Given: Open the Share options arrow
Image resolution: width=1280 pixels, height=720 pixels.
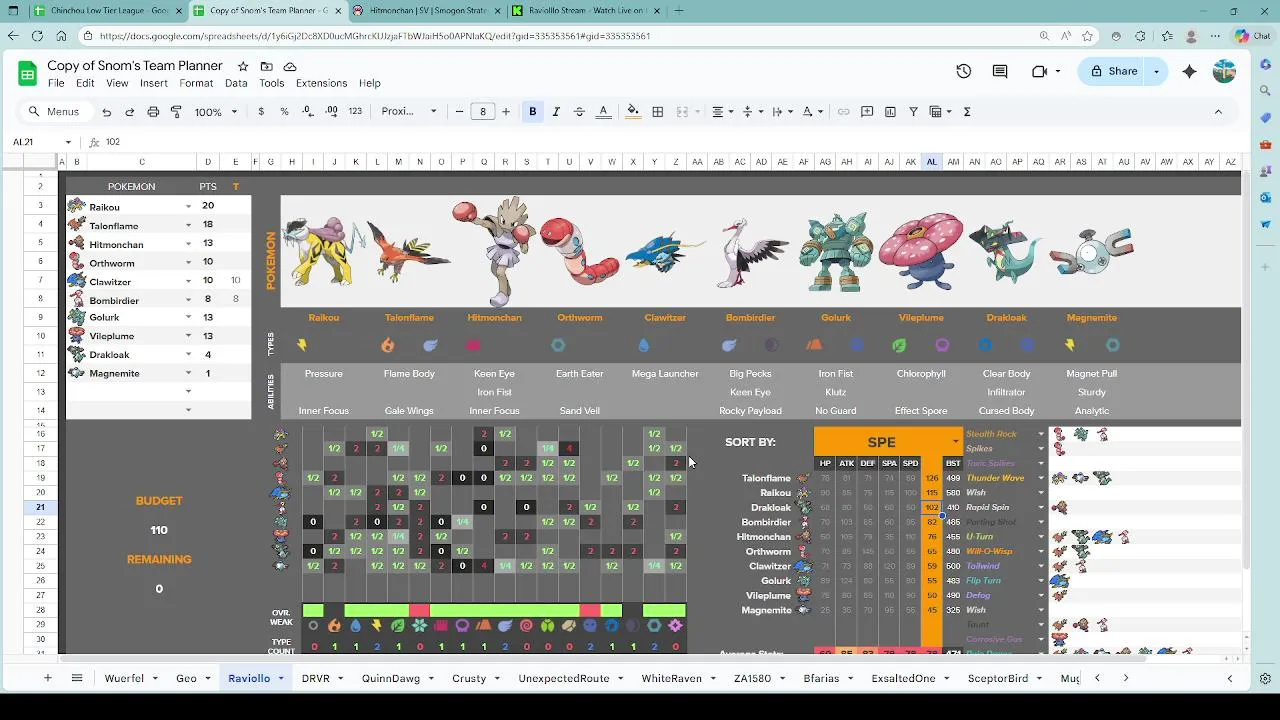Looking at the screenshot, I should click(x=1156, y=71).
